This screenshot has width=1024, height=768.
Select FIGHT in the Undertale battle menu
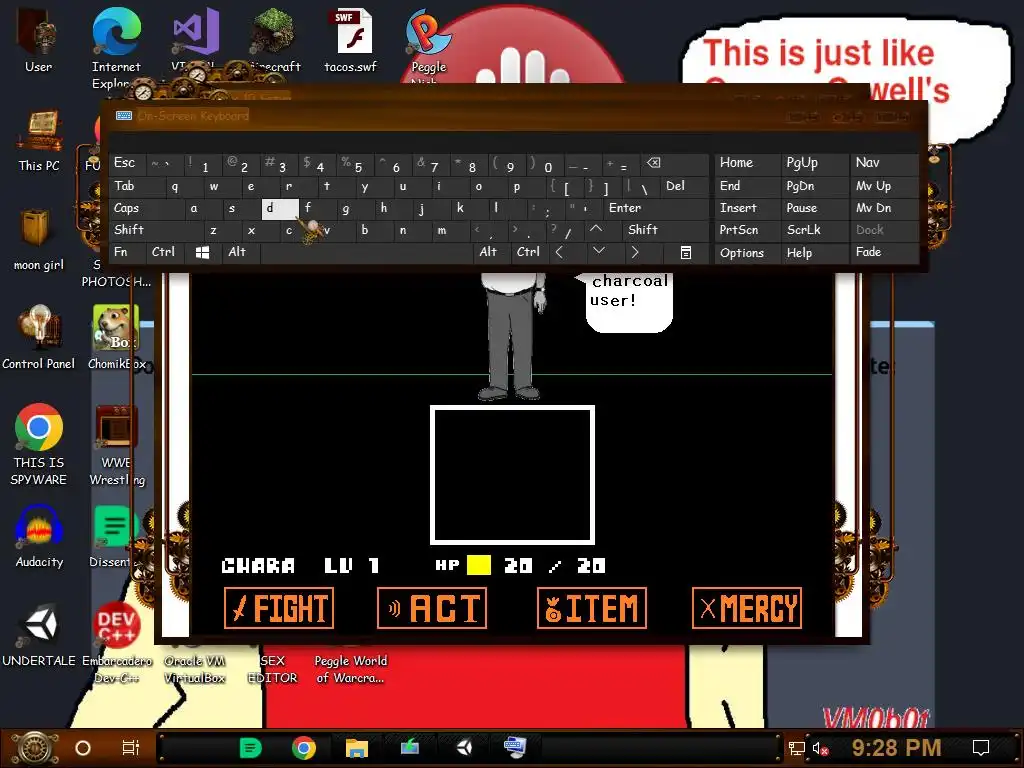click(279, 608)
